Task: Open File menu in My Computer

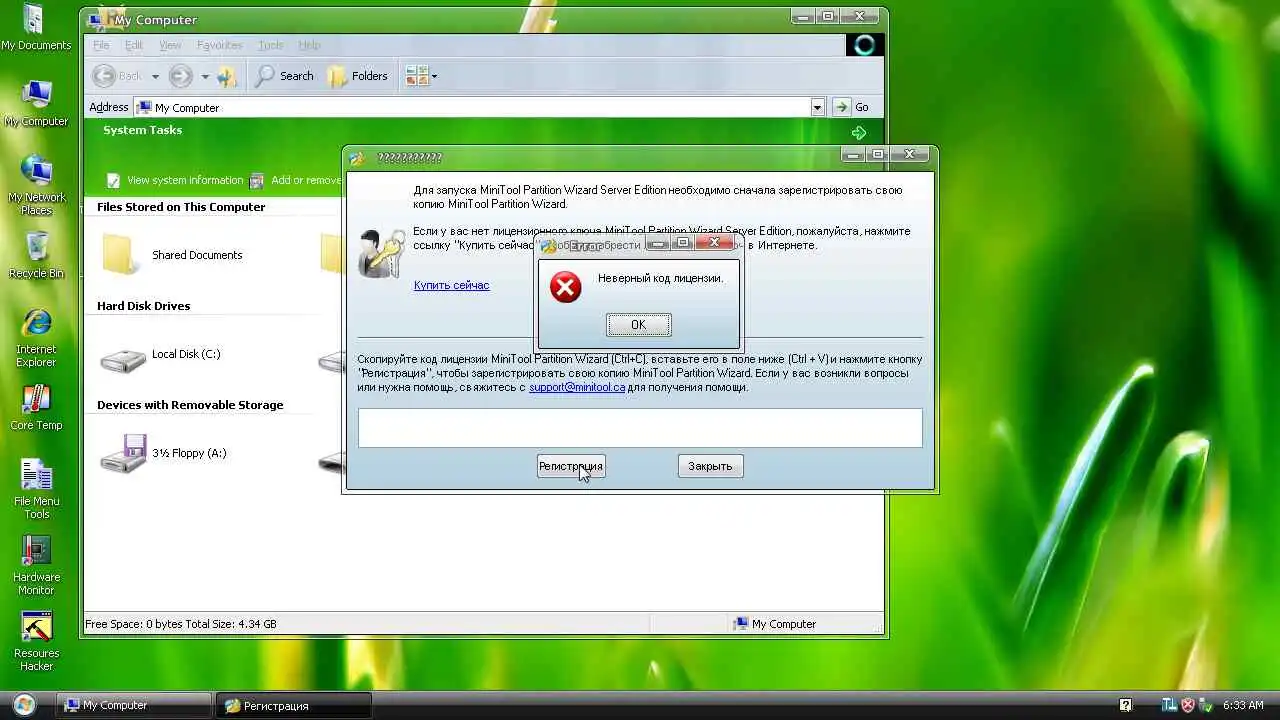Action: pyautogui.click(x=101, y=45)
